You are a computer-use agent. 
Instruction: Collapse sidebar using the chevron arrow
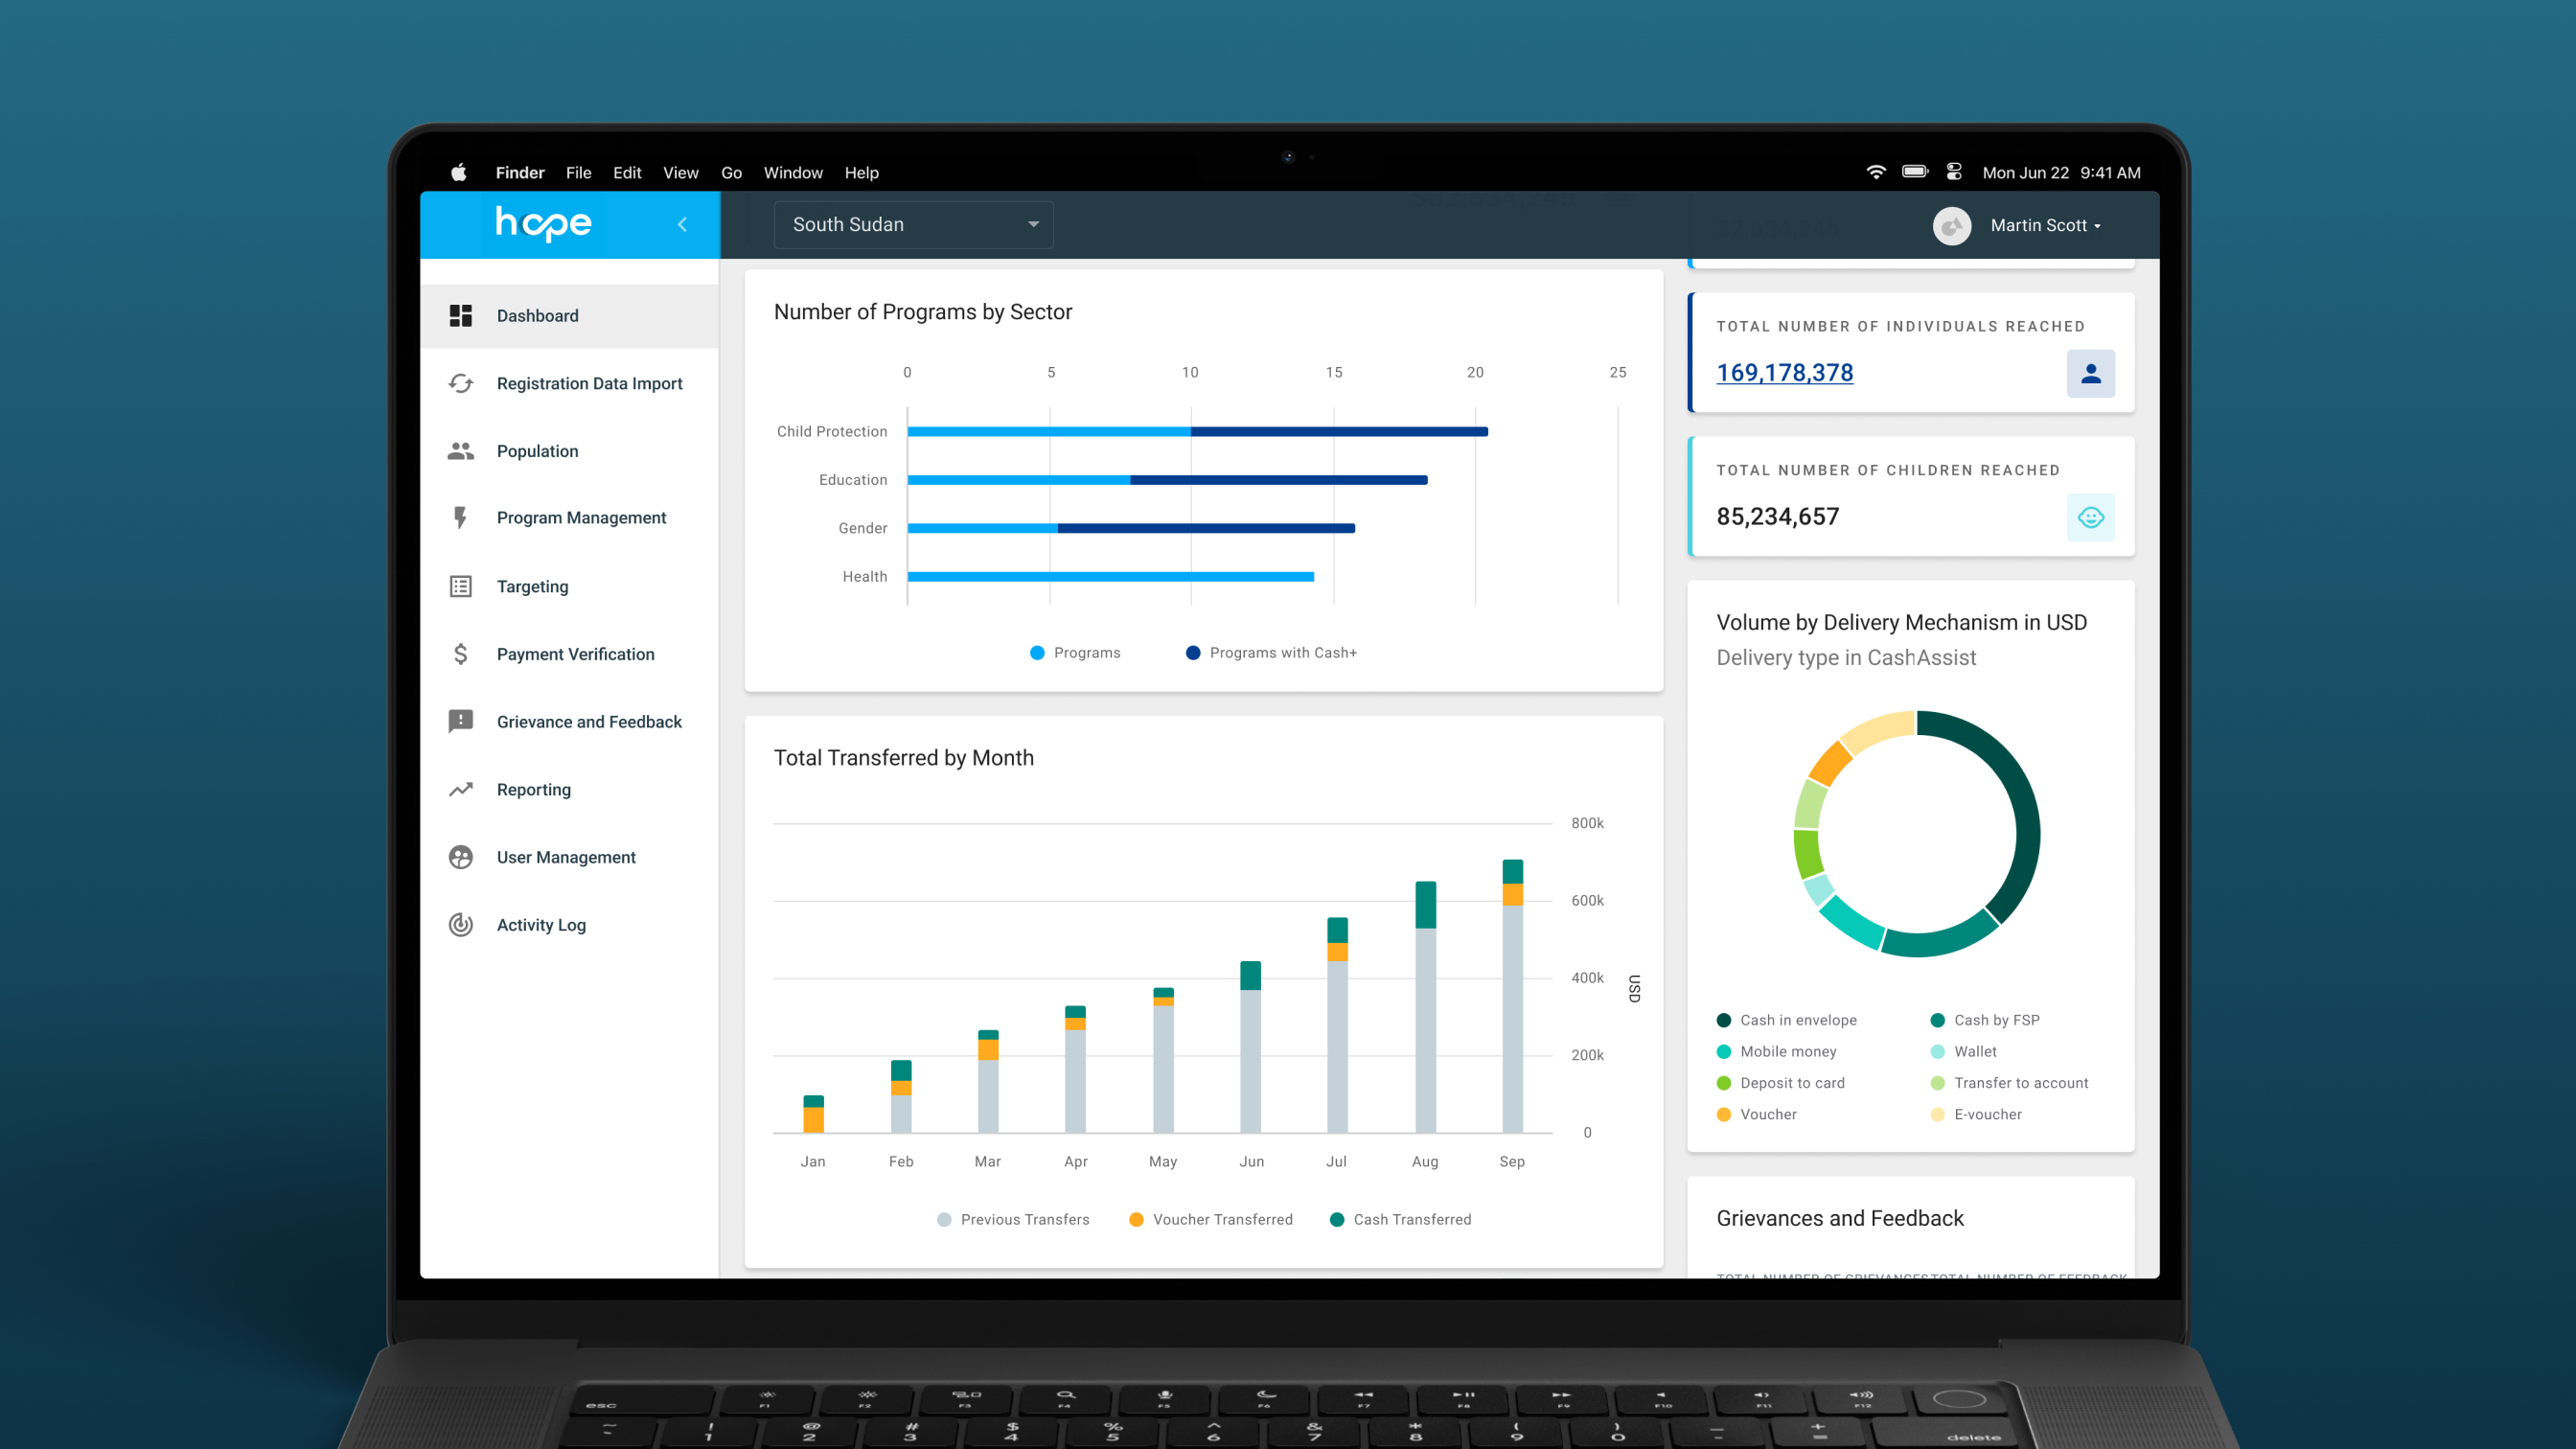tap(682, 225)
